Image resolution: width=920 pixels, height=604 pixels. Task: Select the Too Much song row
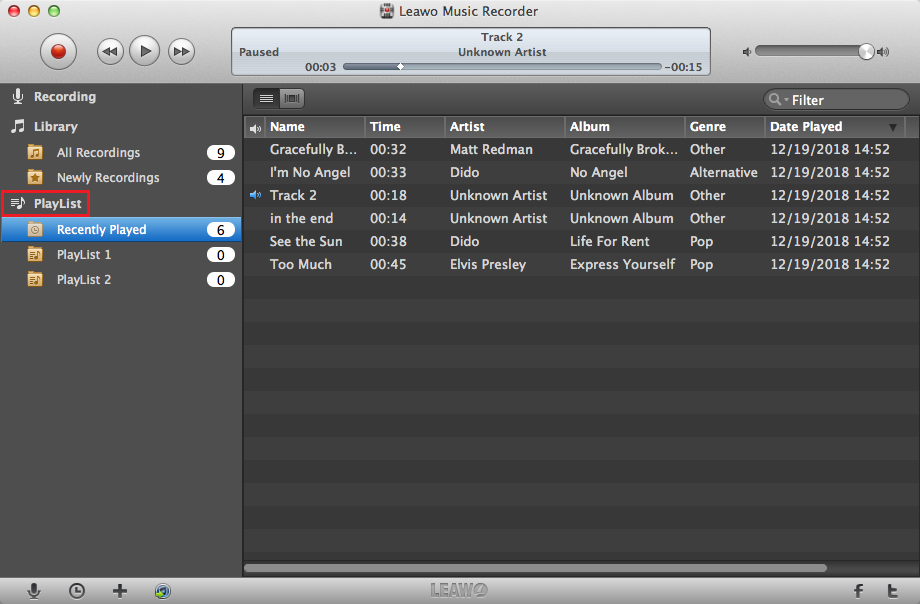pyautogui.click(x=300, y=265)
